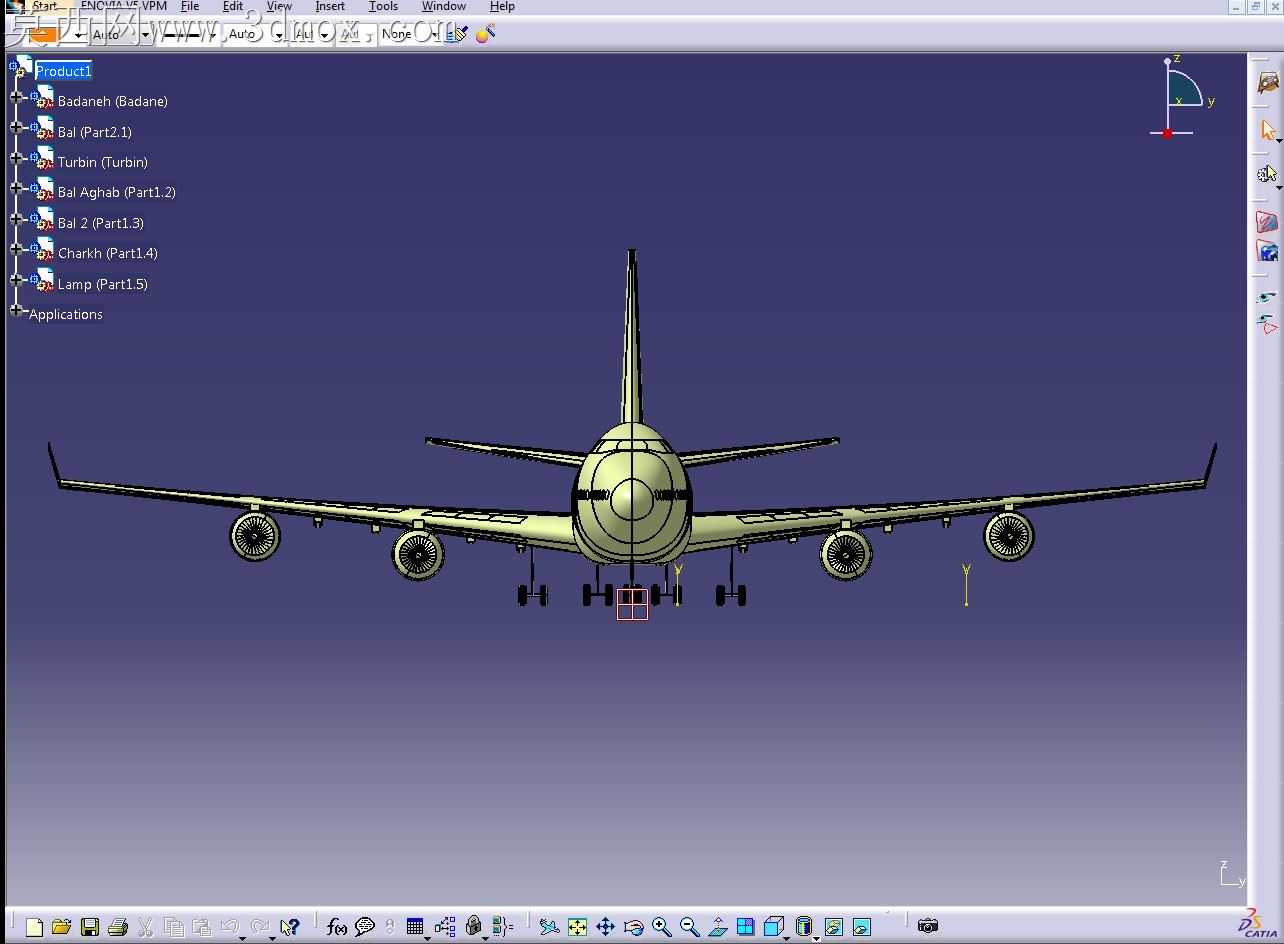
Task: Open the View menu
Action: pos(279,6)
